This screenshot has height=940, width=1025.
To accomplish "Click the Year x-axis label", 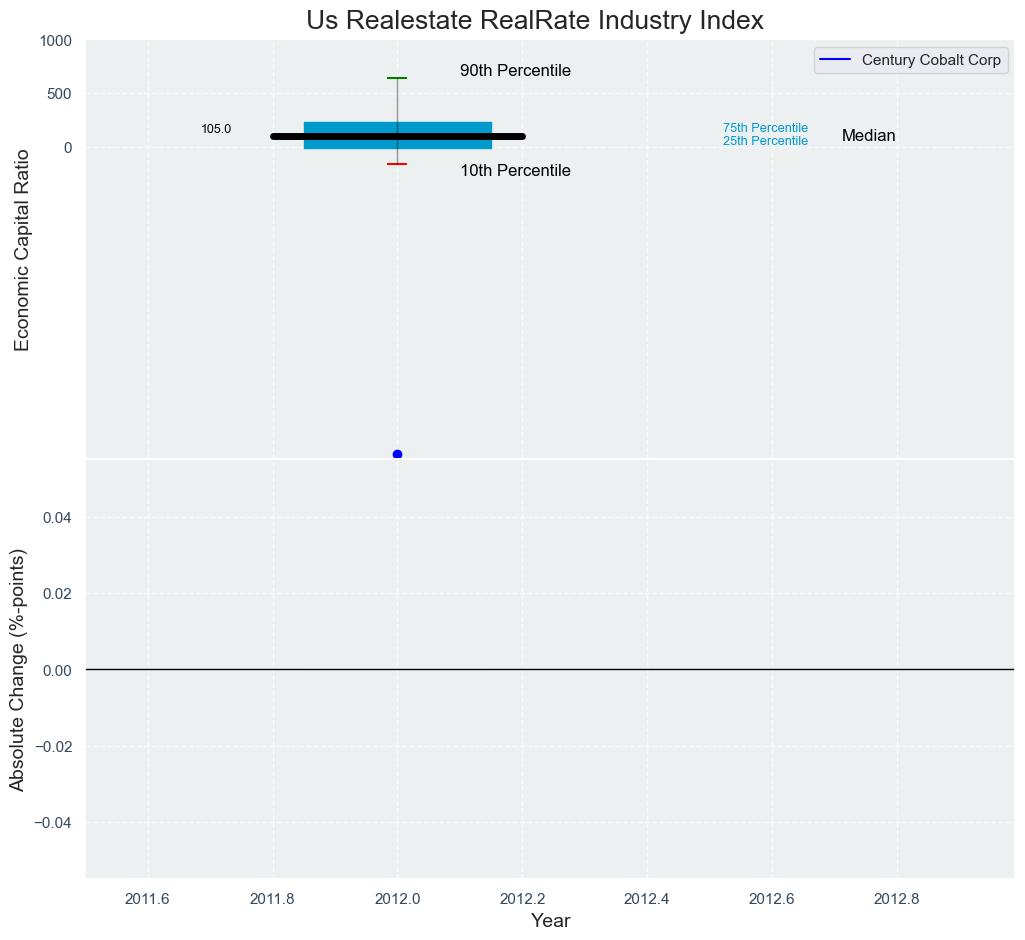I will [x=550, y=921].
